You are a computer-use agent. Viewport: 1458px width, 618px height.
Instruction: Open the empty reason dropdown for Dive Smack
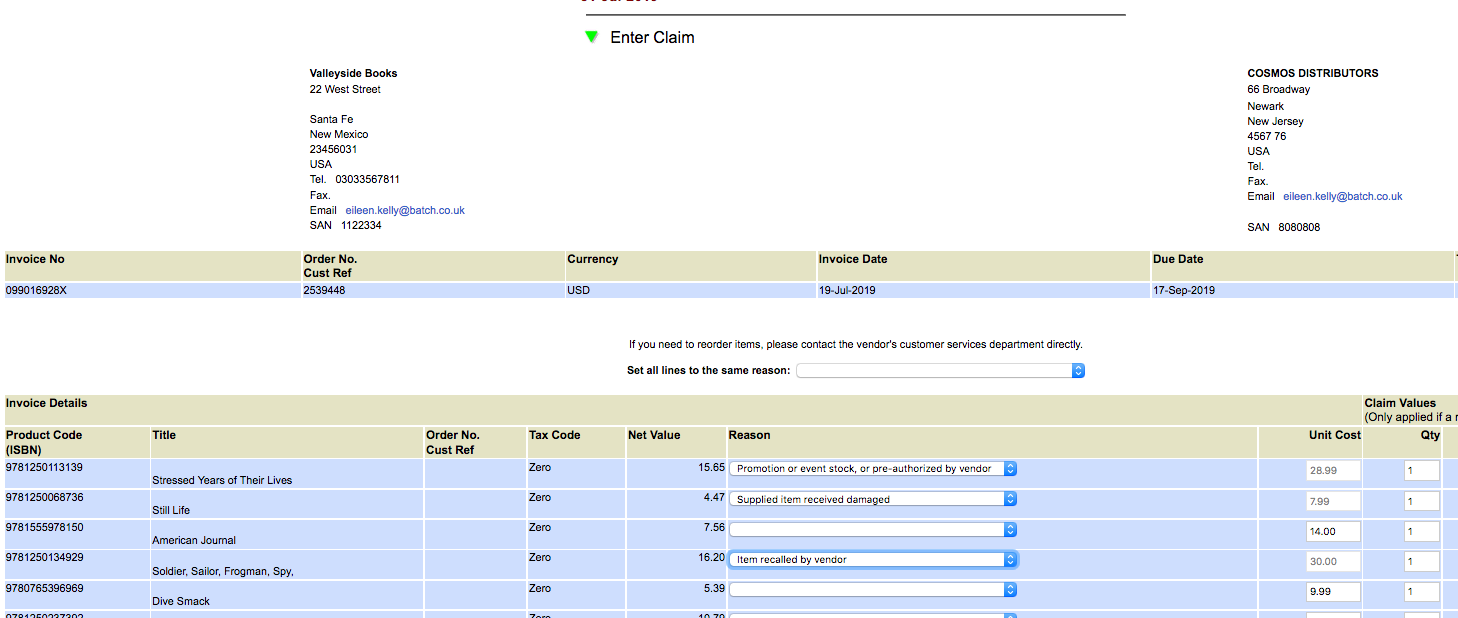pos(870,589)
